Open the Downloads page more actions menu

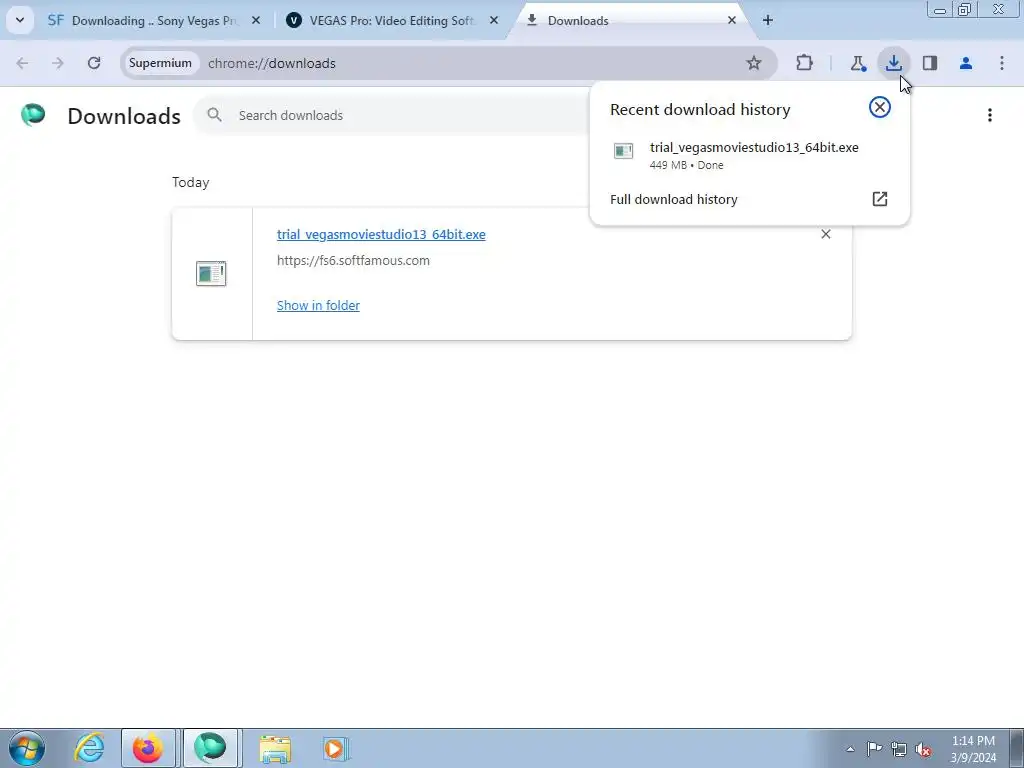coord(990,115)
